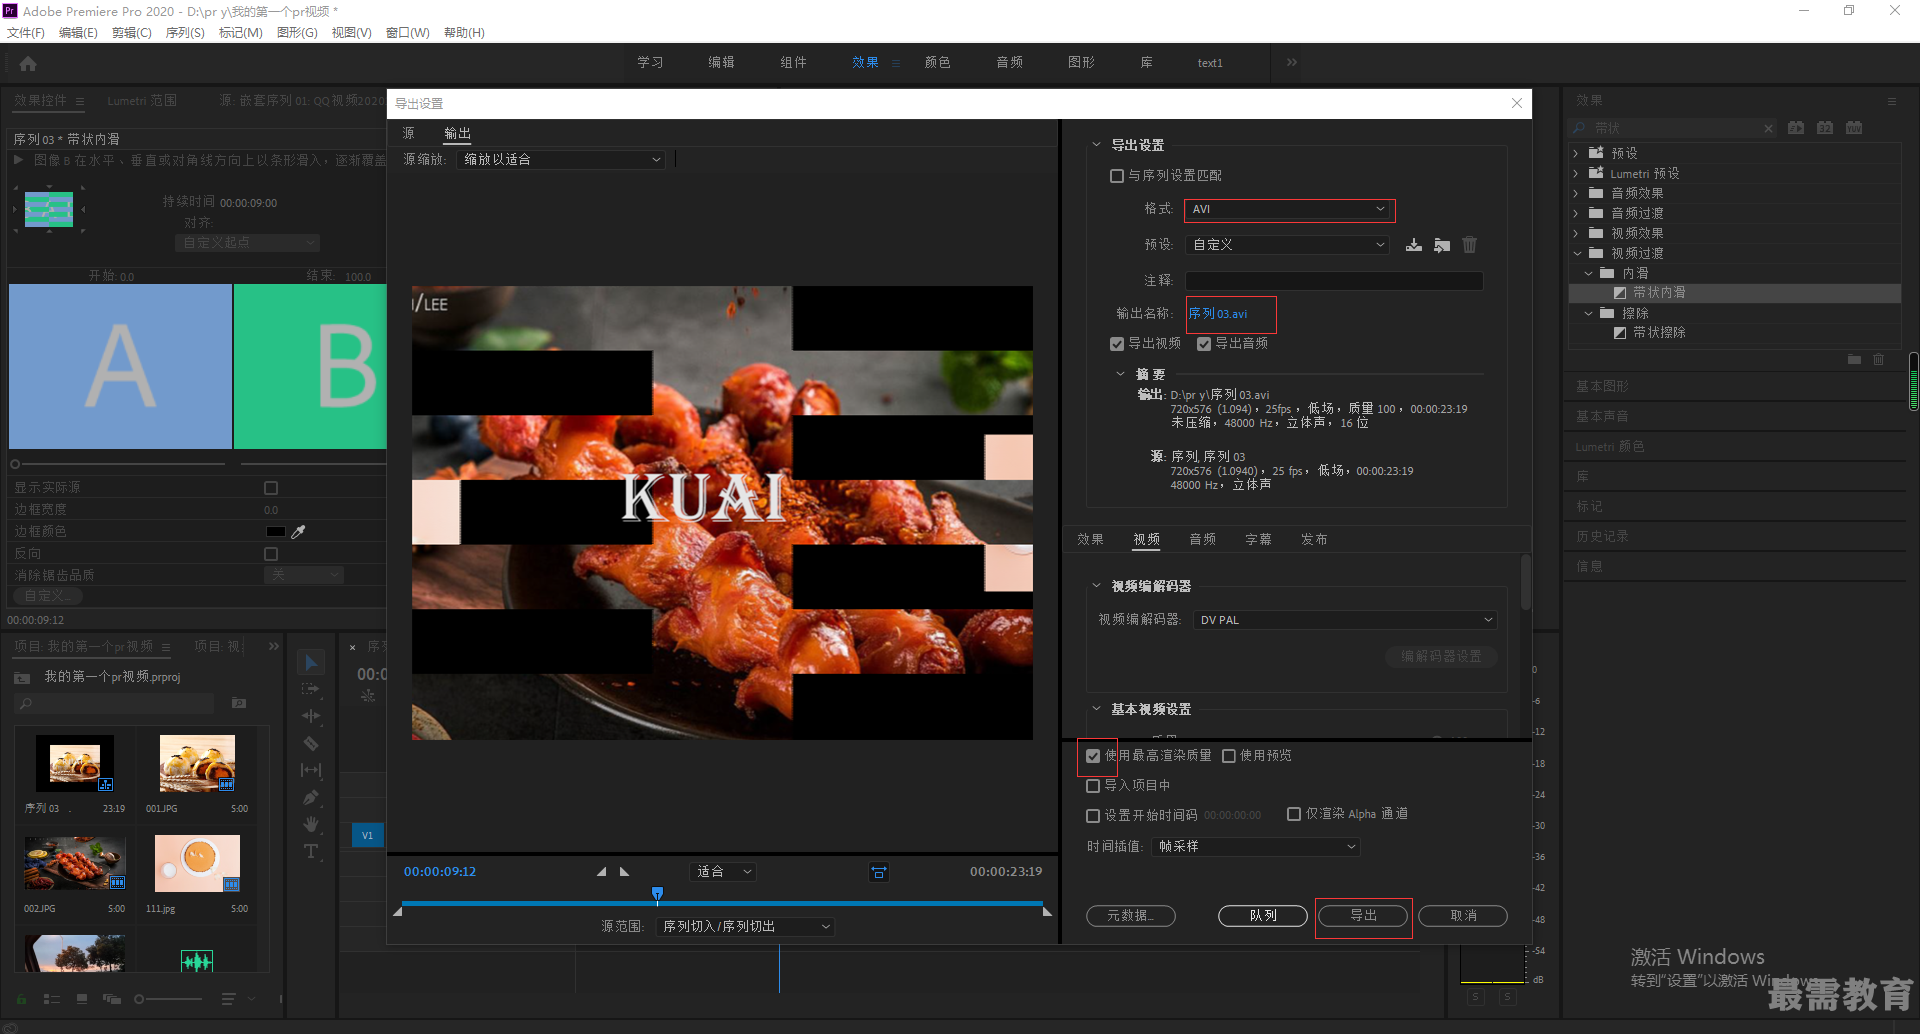This screenshot has height=1034, width=1920.
Task: Click the find bin icon in project panel
Action: click(x=239, y=704)
